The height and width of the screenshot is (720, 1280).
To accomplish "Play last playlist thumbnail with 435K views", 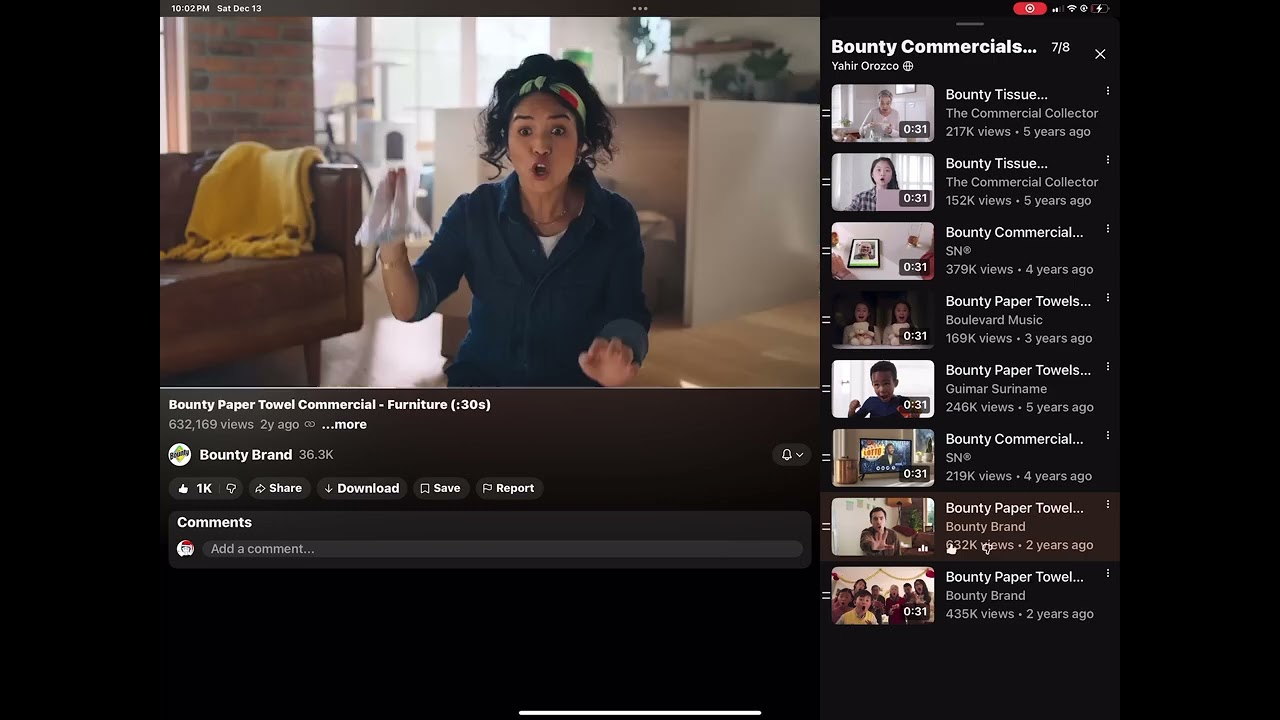I will tap(883, 596).
